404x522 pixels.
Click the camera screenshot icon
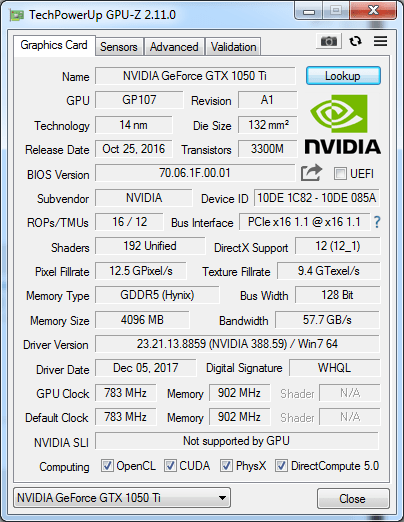(x=329, y=41)
